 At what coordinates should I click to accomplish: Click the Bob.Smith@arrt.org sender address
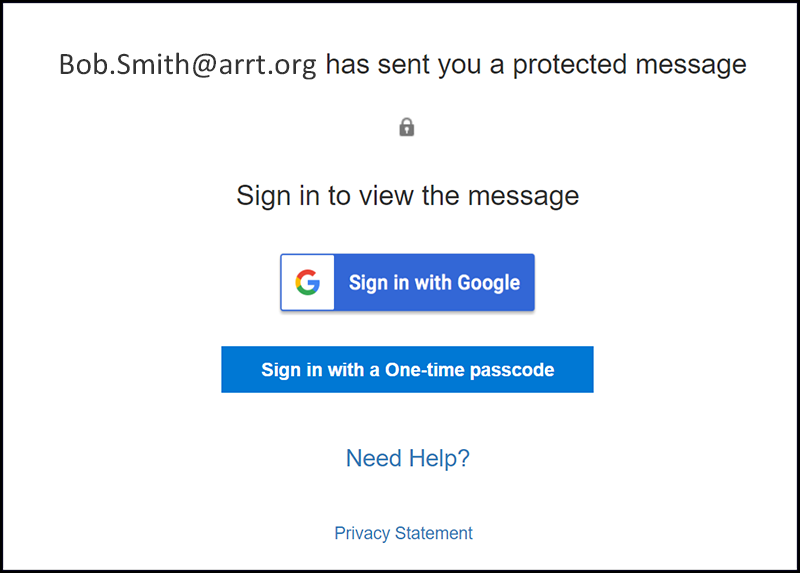[x=188, y=65]
